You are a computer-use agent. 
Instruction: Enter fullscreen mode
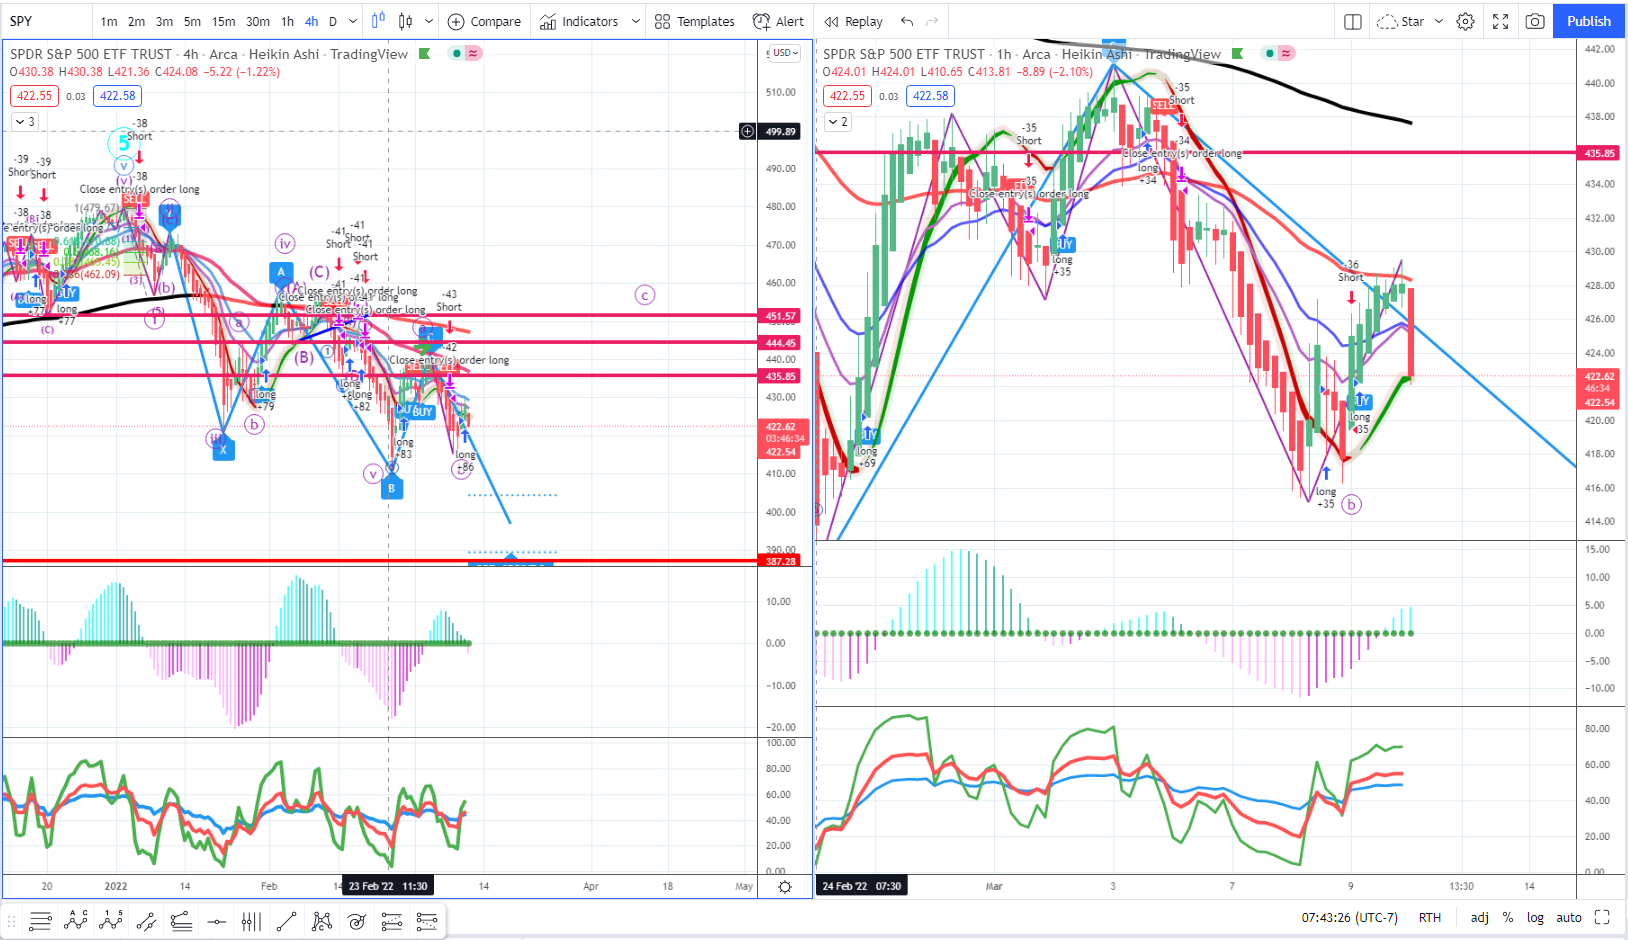pyautogui.click(x=1501, y=21)
